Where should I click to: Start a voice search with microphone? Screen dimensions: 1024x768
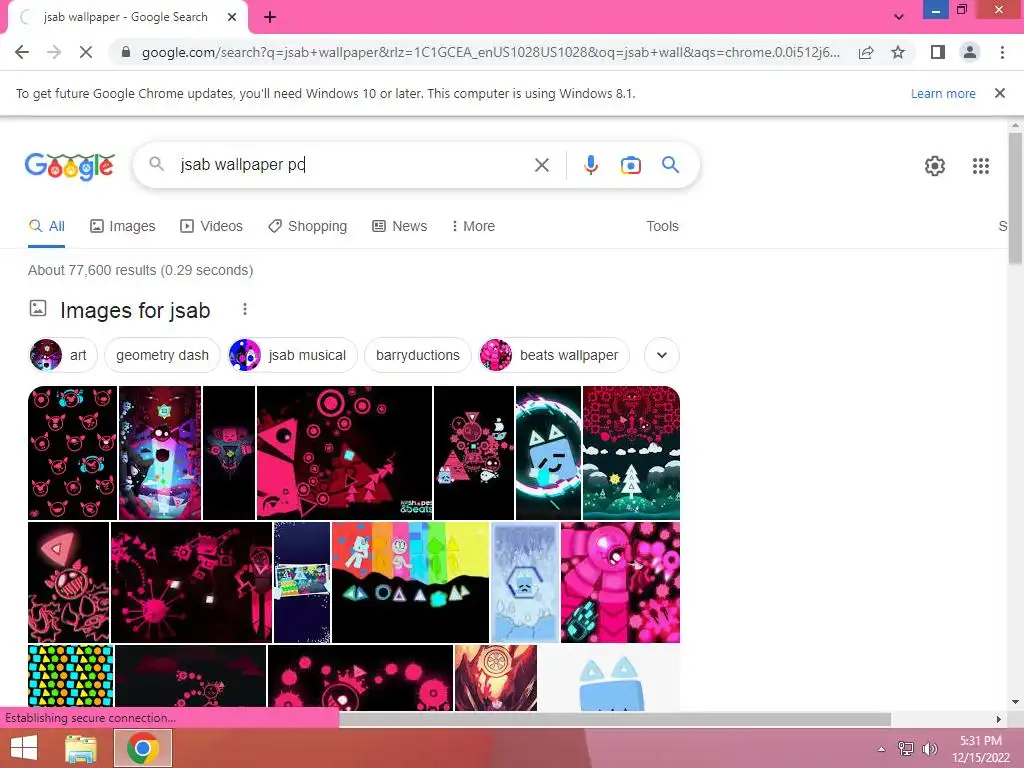click(x=590, y=165)
